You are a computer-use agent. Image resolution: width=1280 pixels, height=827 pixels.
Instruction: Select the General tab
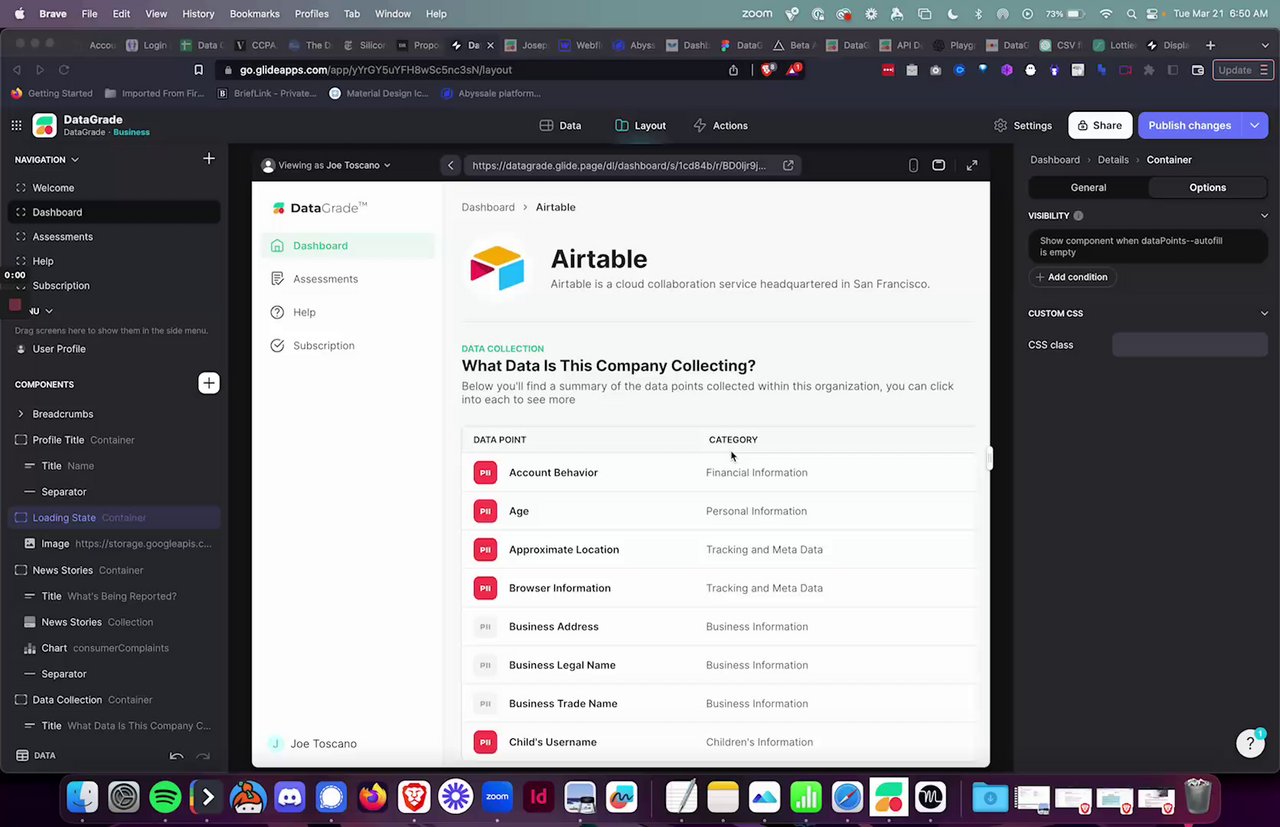click(x=1088, y=187)
